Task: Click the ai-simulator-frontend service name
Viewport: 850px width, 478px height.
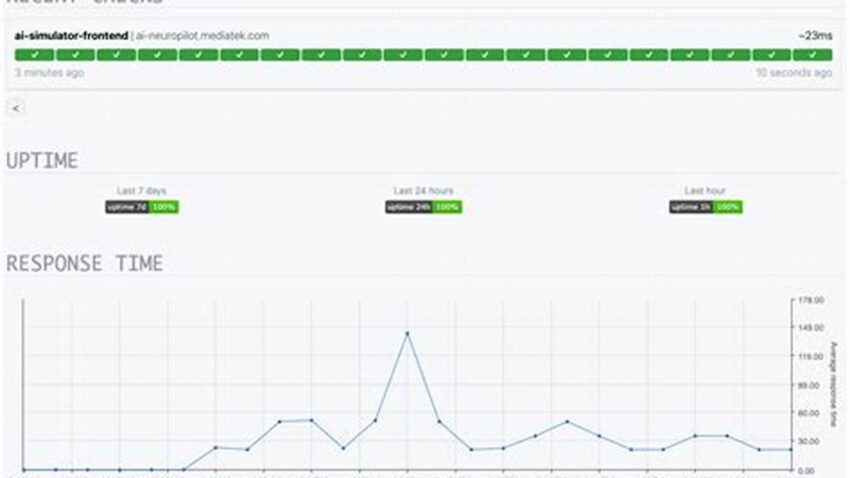Action: click(71, 36)
